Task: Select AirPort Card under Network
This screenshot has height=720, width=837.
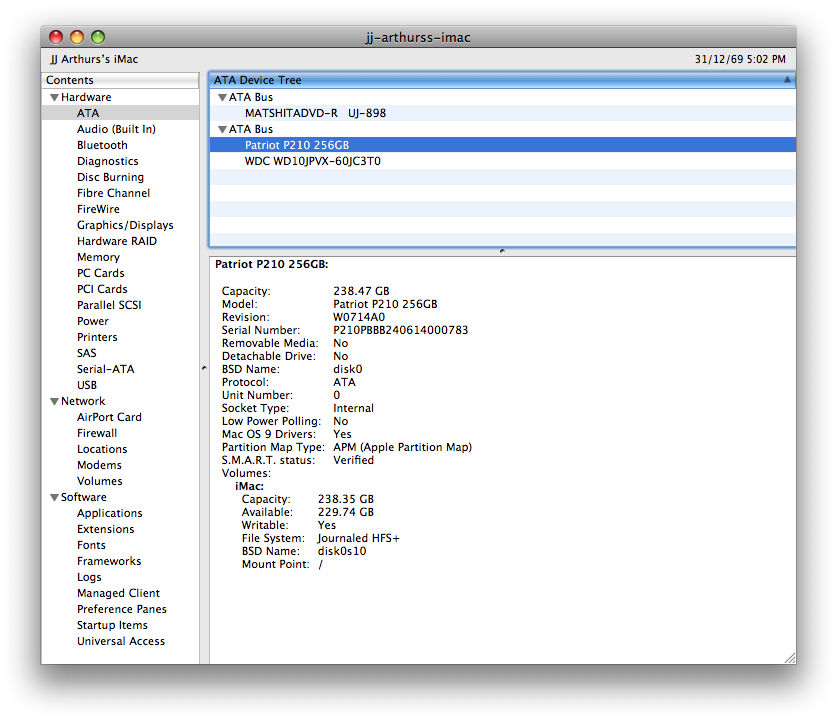Action: [109, 417]
